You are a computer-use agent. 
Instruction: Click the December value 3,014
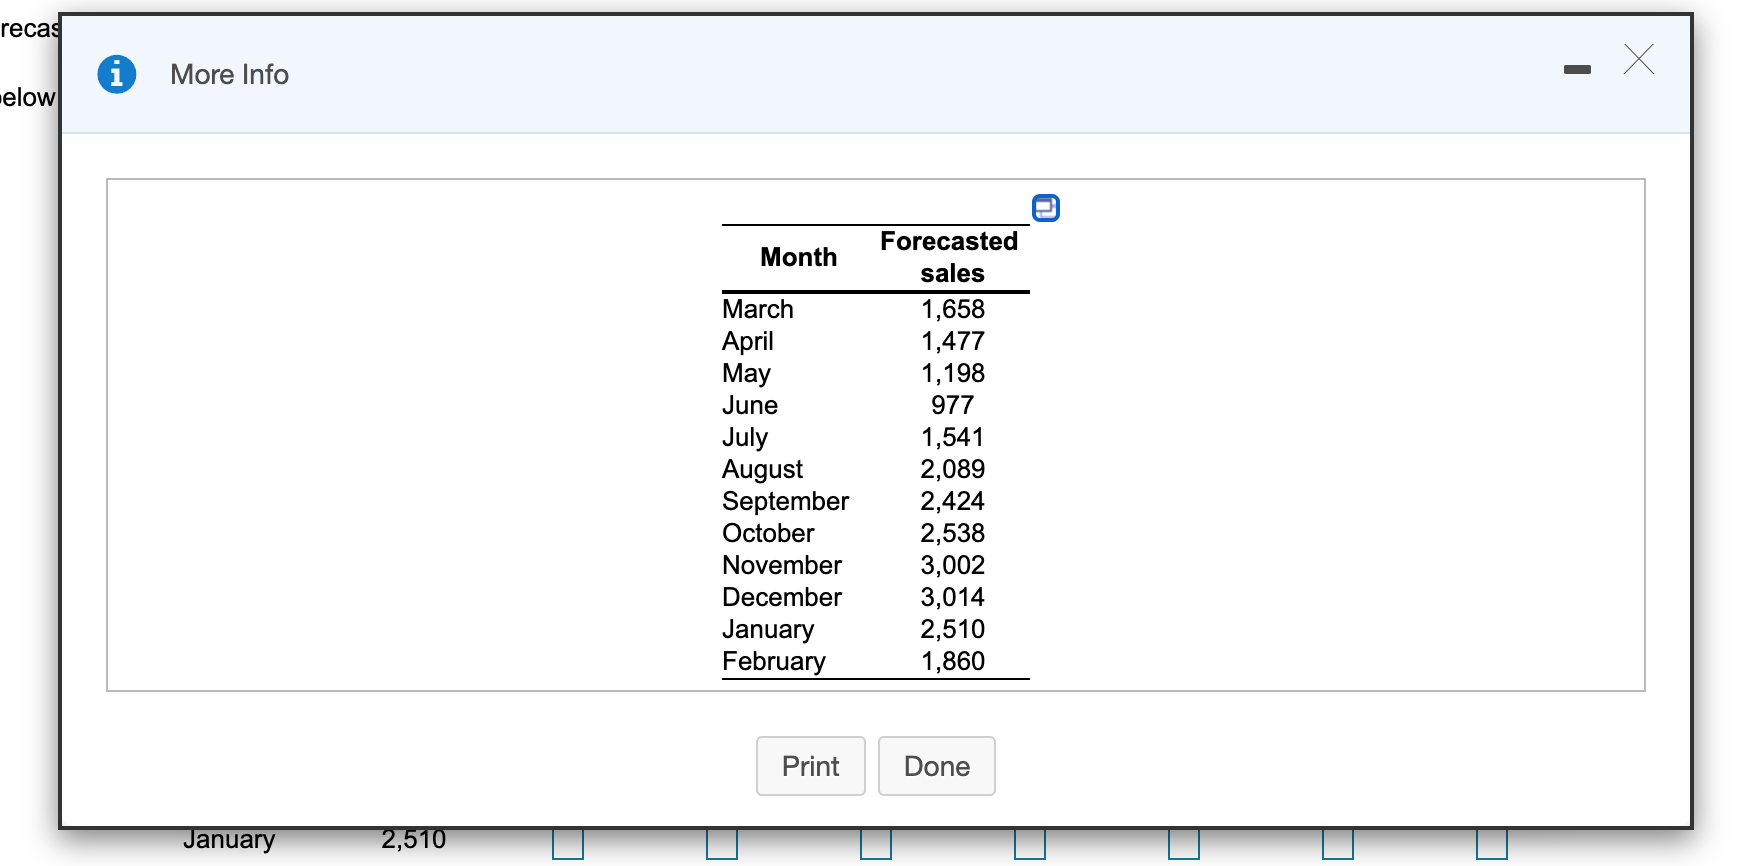click(953, 597)
